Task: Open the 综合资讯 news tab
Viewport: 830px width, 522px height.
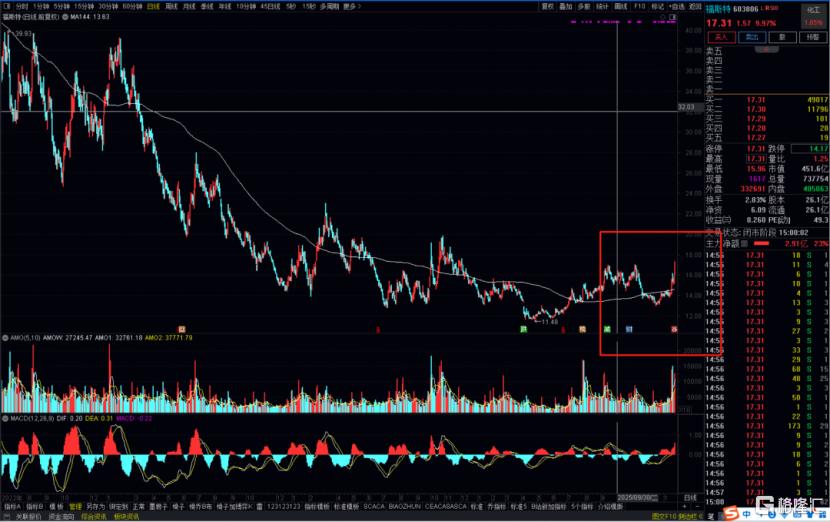Action: 94,516
